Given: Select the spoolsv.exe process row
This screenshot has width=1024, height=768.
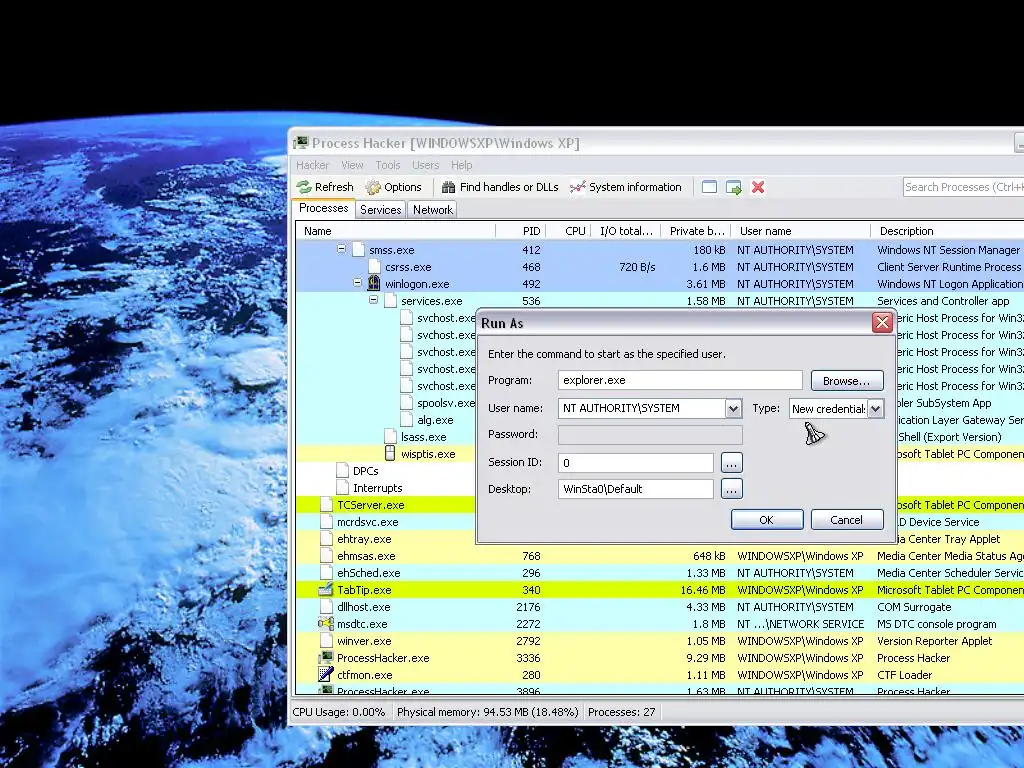Looking at the screenshot, I should click(387, 403).
